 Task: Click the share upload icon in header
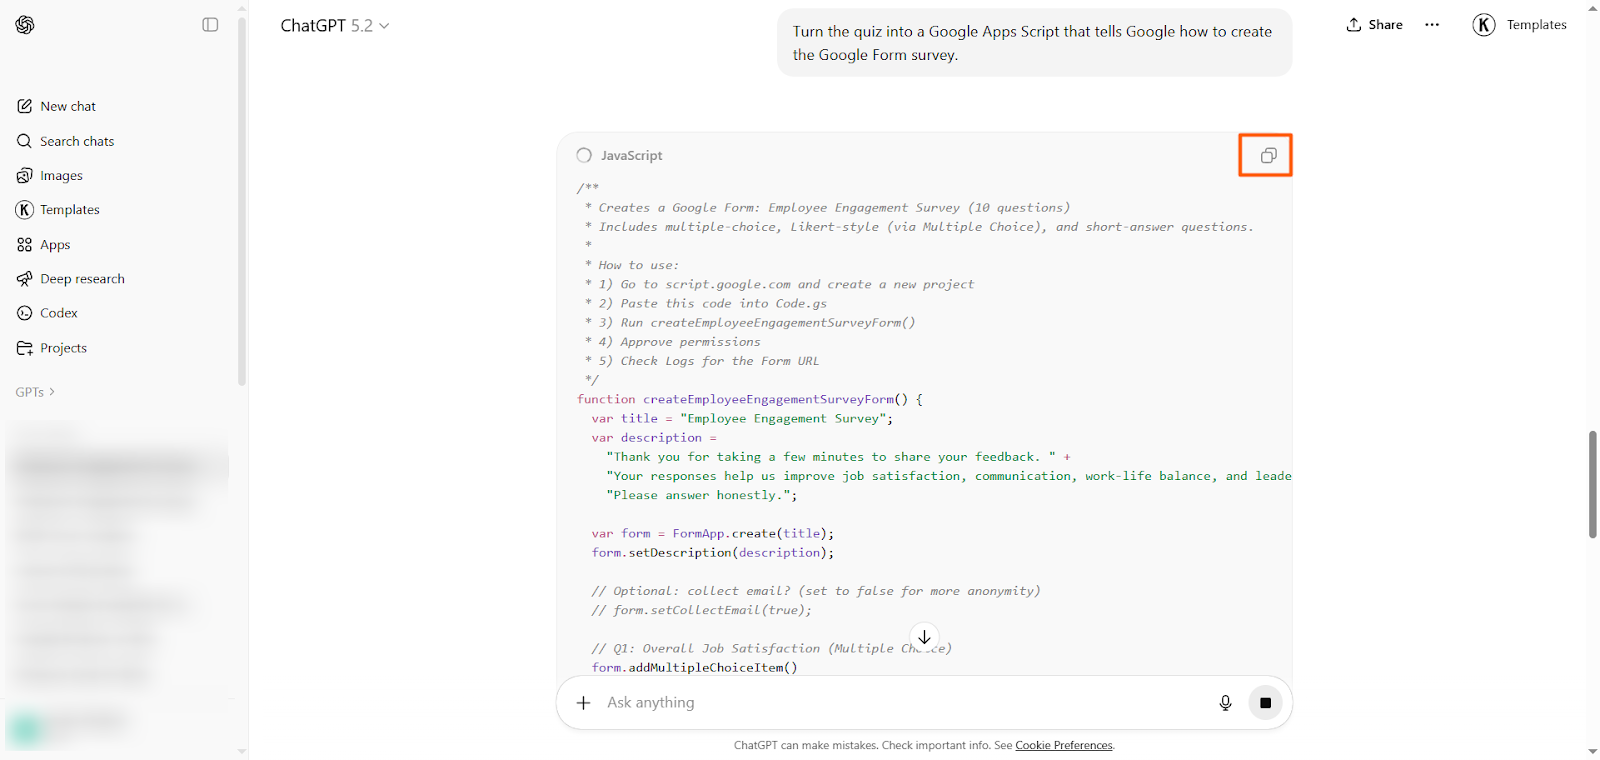tap(1353, 25)
